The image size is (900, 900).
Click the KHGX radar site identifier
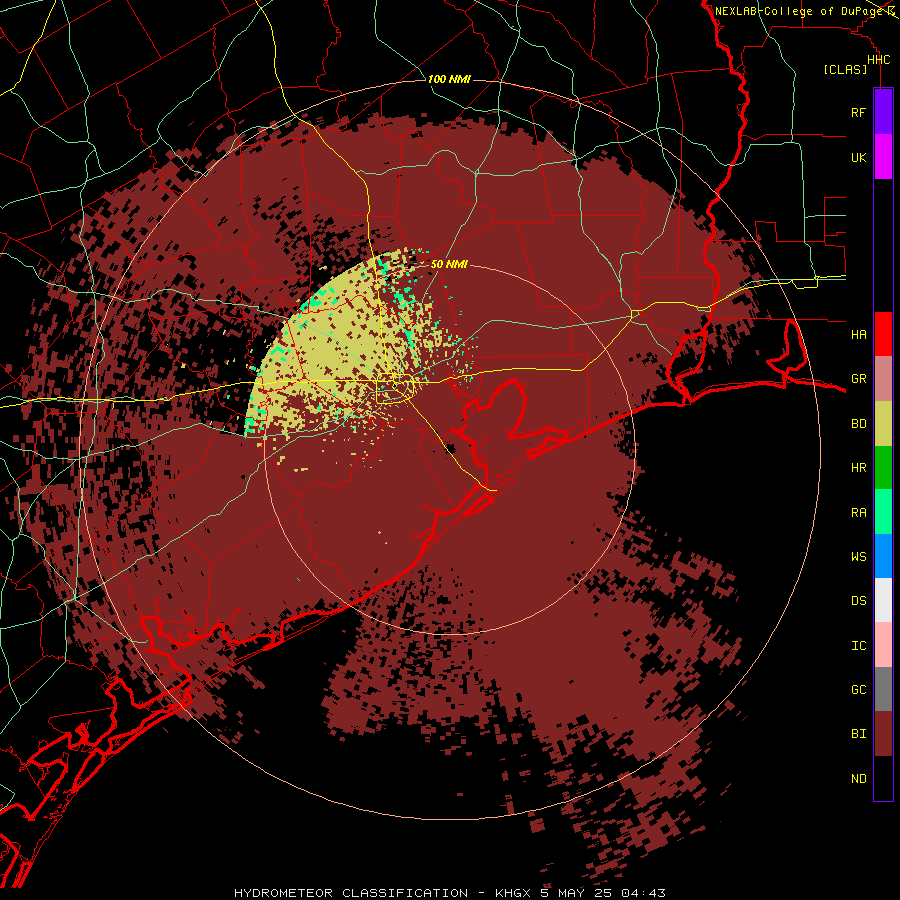[513, 893]
